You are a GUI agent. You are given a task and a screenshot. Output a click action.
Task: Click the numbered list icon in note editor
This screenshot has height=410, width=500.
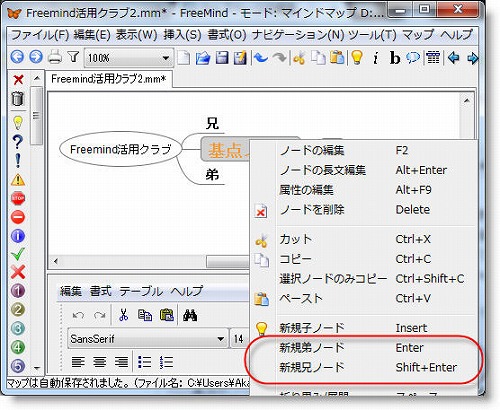166,362
